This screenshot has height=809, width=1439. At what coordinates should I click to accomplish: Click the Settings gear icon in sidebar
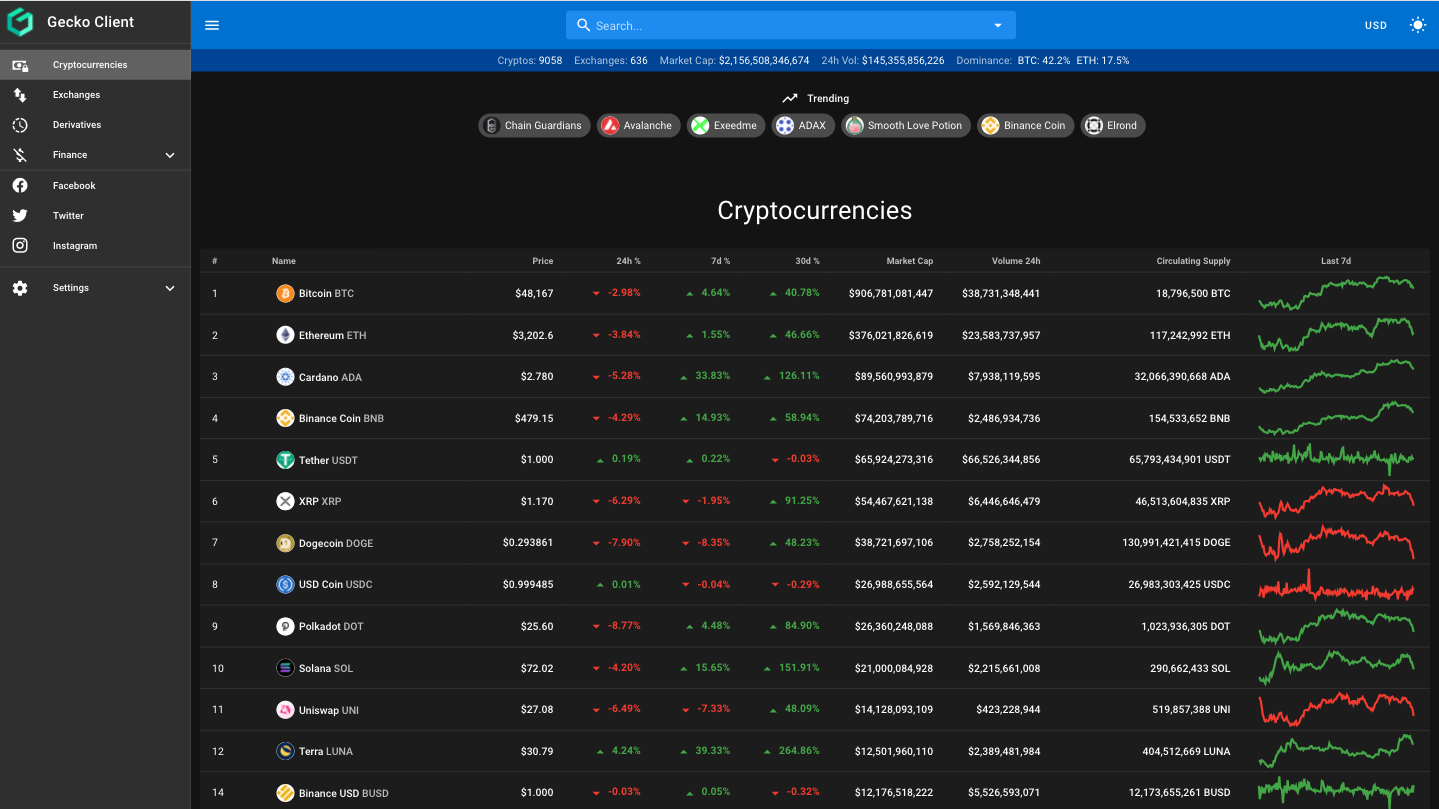(20, 288)
